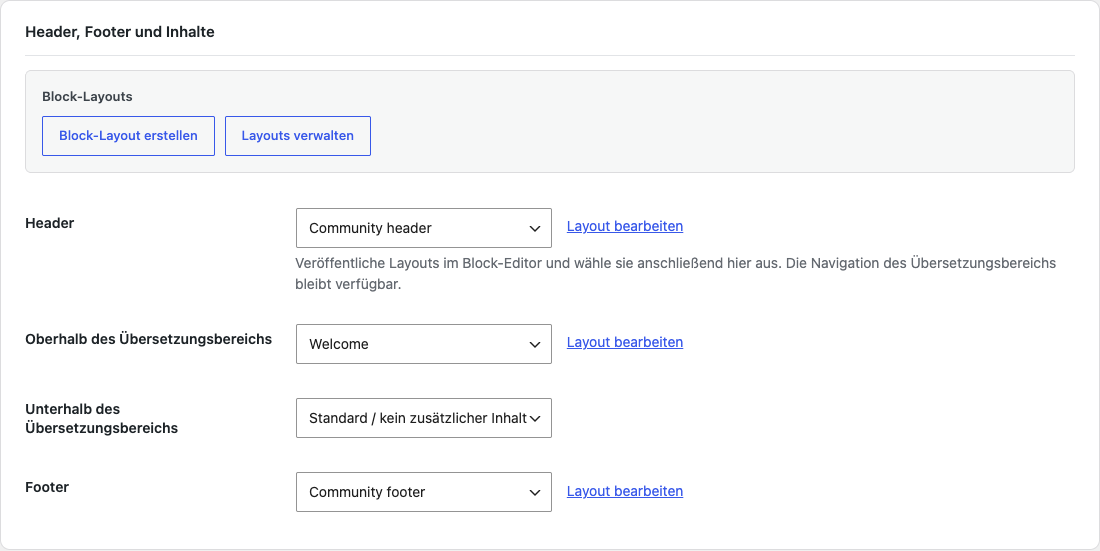Image resolution: width=1100 pixels, height=551 pixels.
Task: Click Layout bearbeiten next to Welcome
Action: pos(624,343)
